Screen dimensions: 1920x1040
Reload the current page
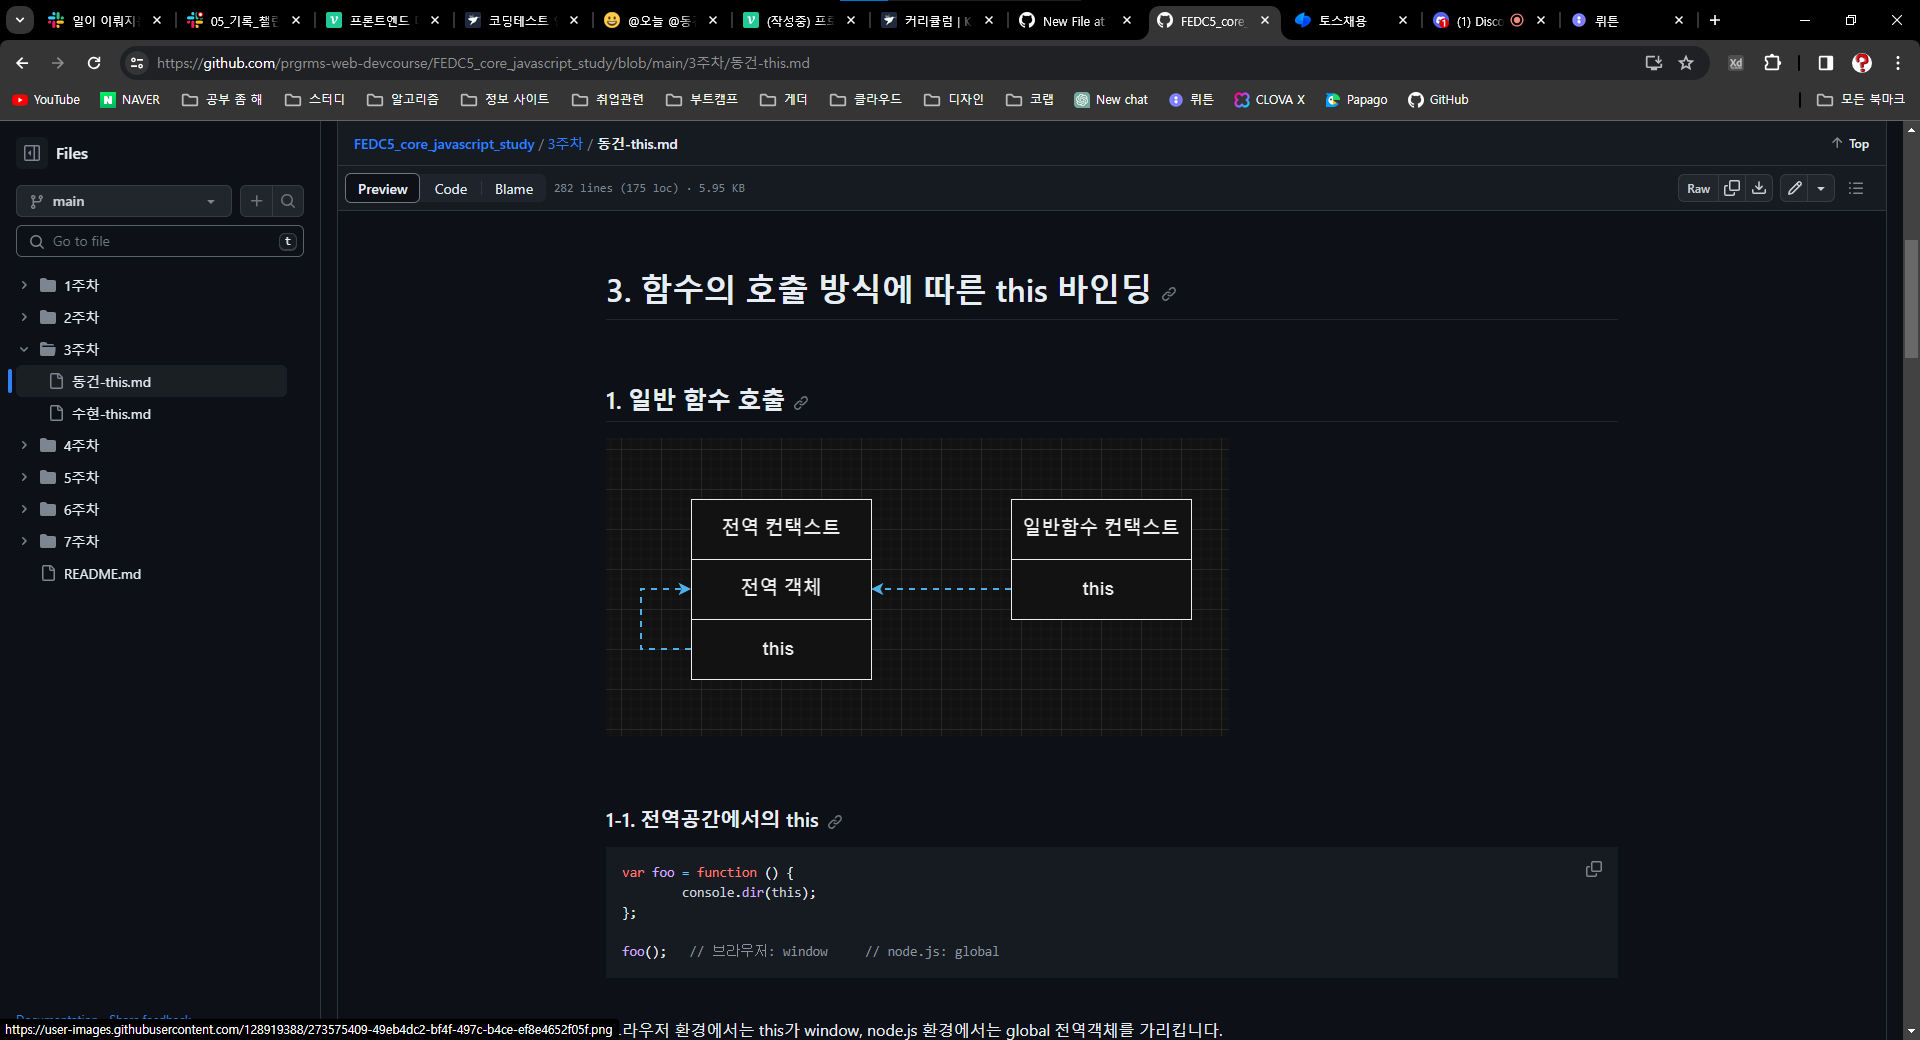(94, 63)
